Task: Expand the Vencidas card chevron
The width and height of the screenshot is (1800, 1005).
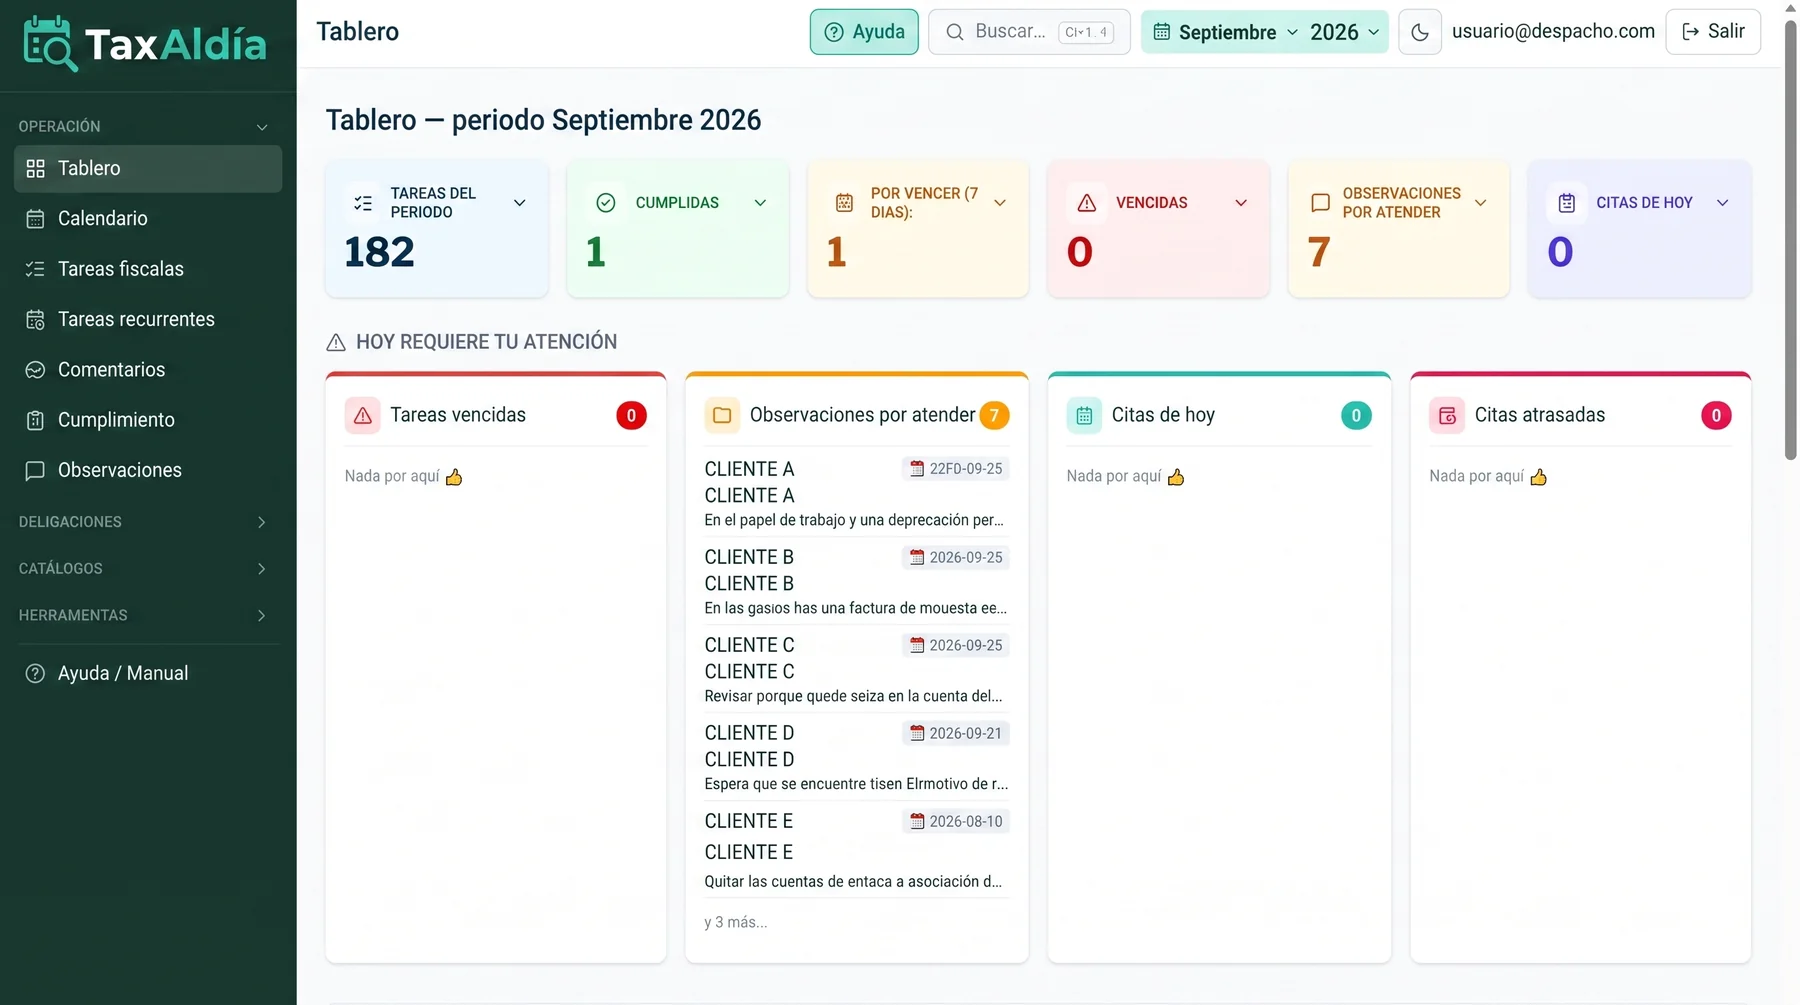Action: click(x=1241, y=203)
